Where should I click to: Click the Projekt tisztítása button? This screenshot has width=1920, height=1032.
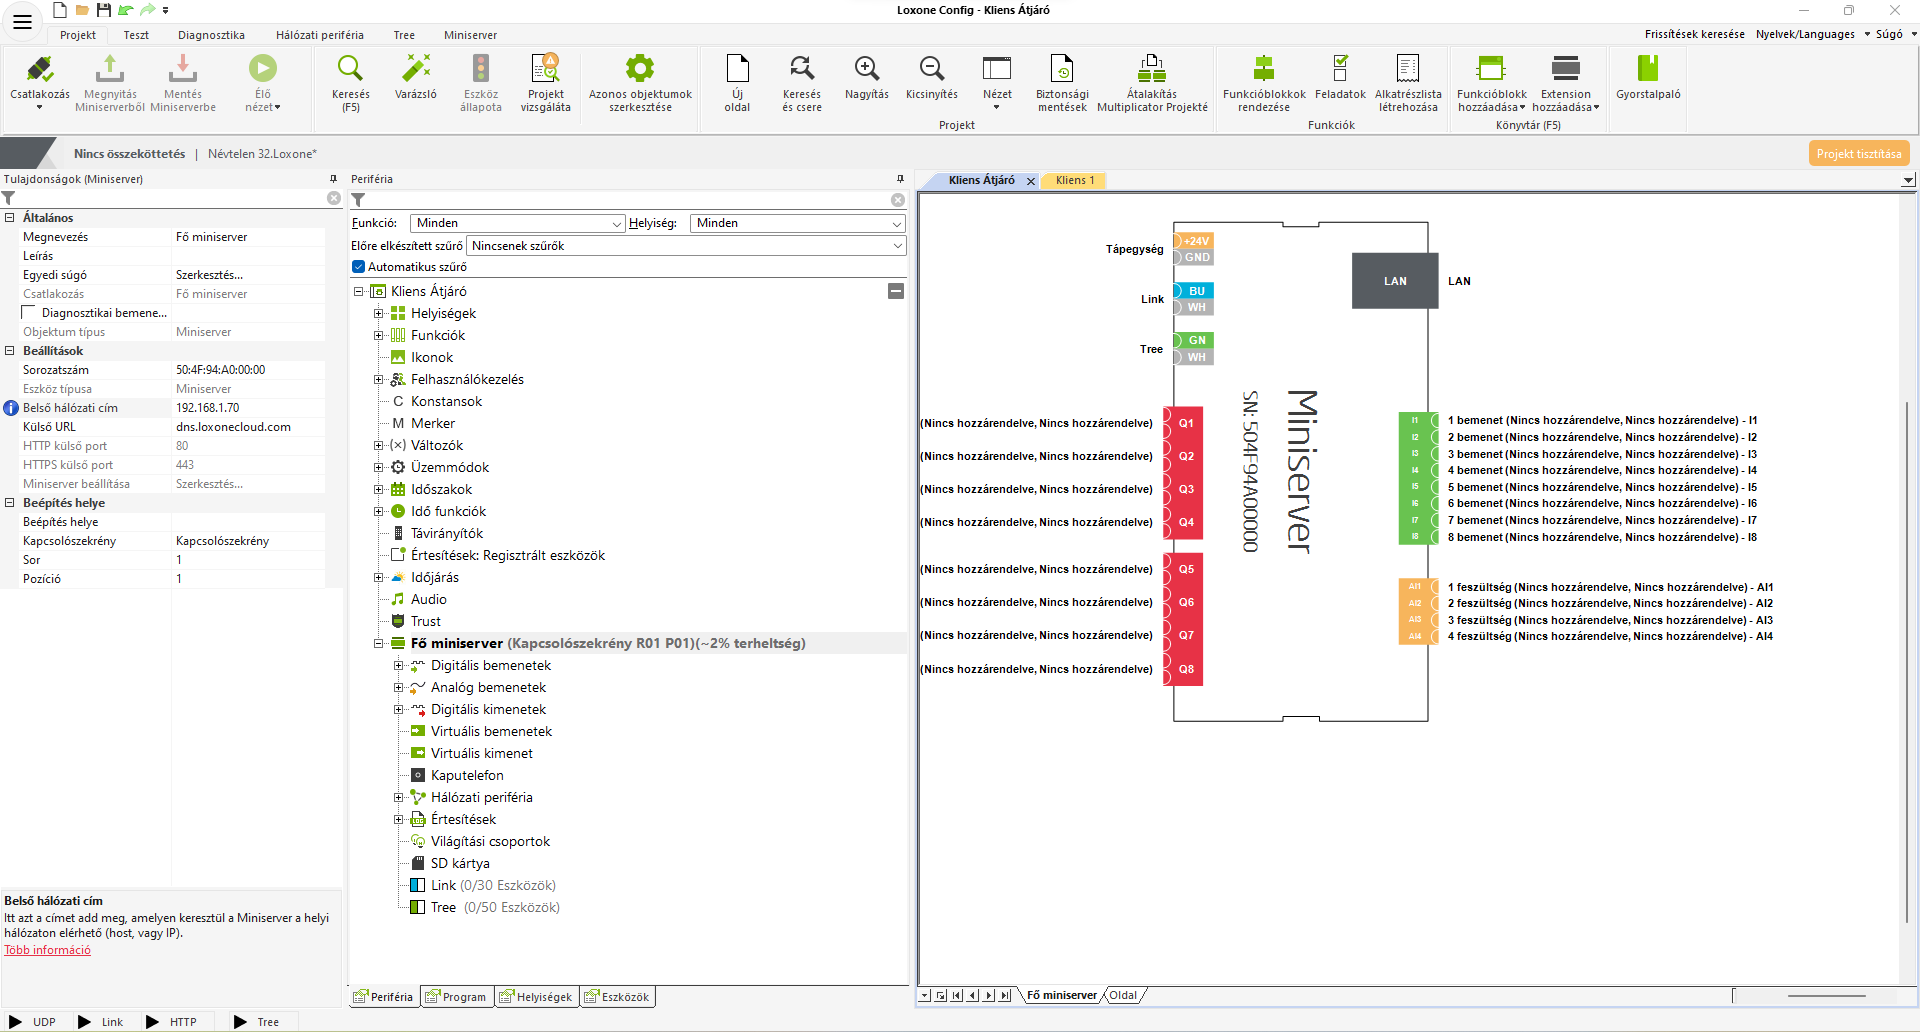1859,153
